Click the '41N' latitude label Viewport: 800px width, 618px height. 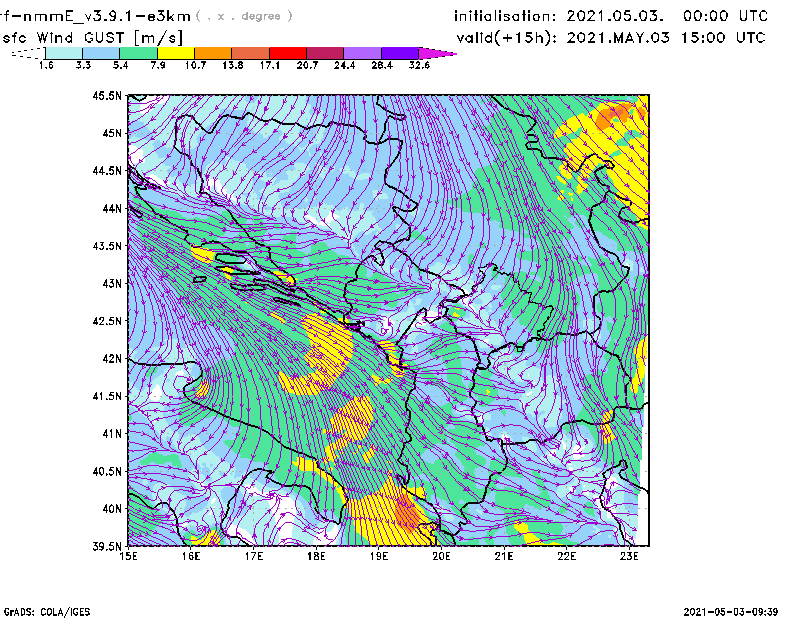click(x=112, y=434)
